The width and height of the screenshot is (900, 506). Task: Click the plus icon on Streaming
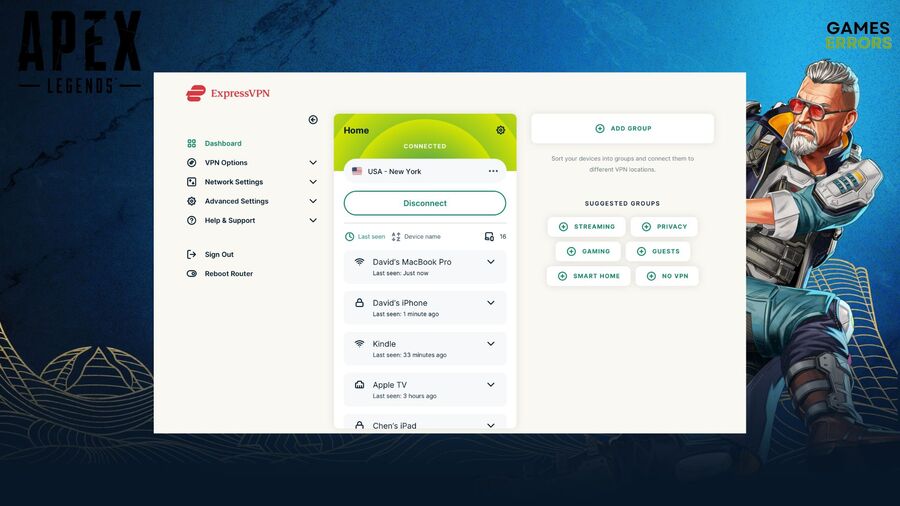coord(563,227)
